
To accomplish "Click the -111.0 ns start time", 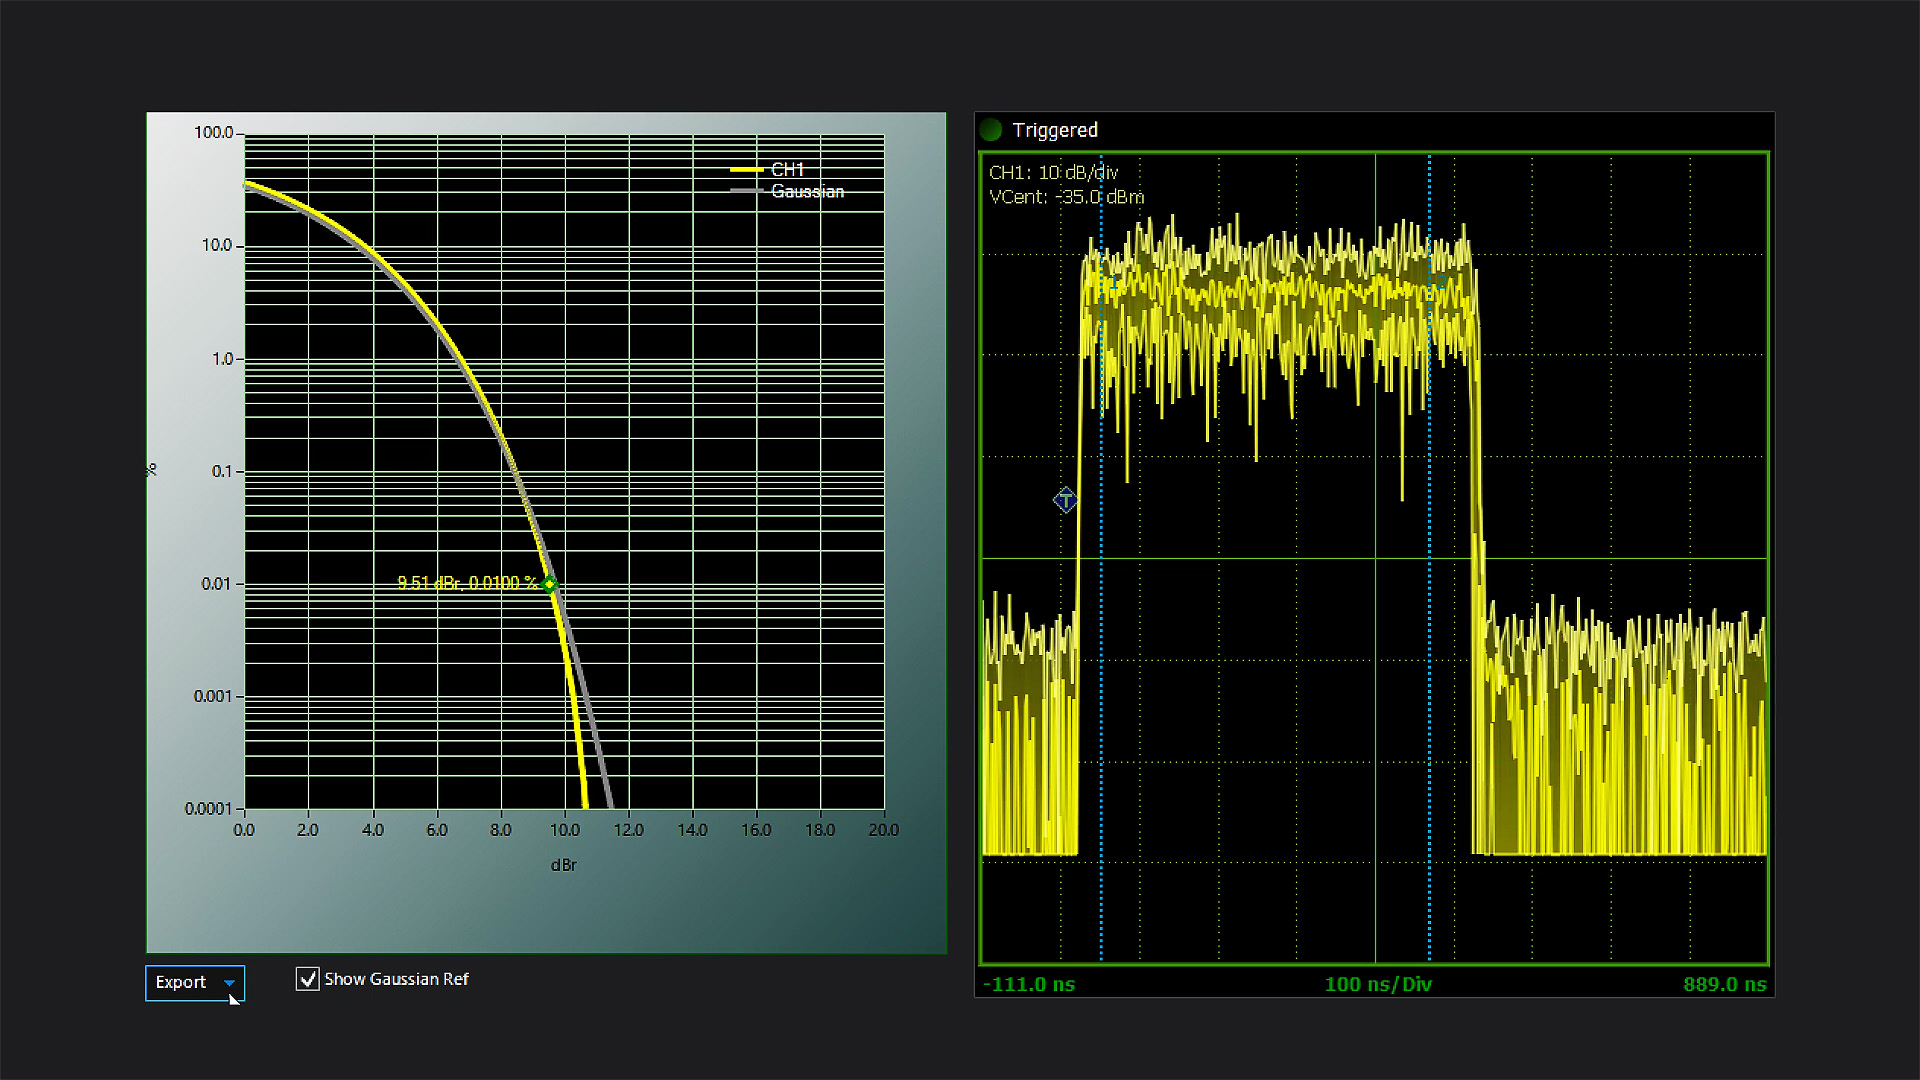I will click(1029, 984).
